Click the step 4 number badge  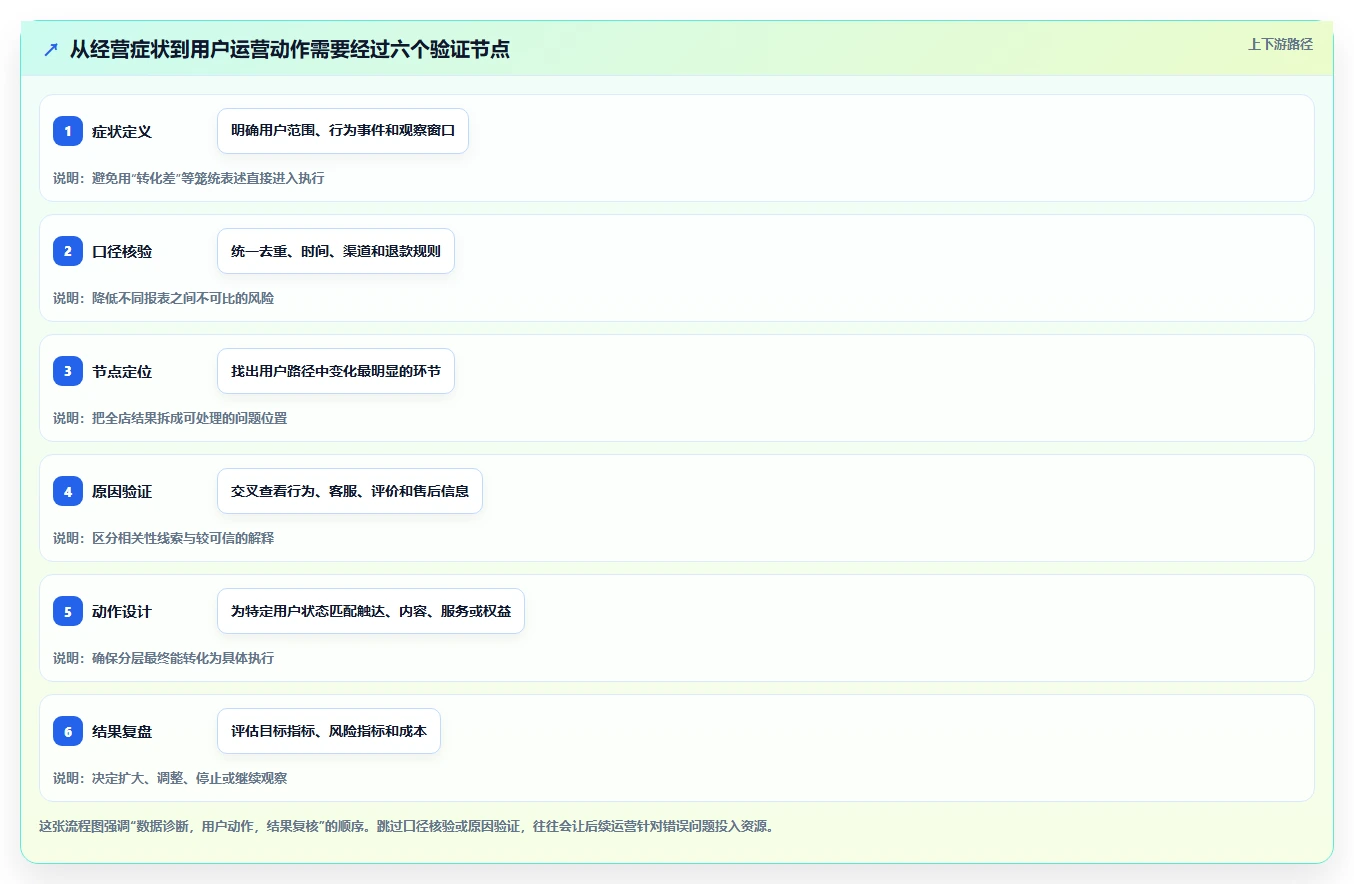(68, 491)
